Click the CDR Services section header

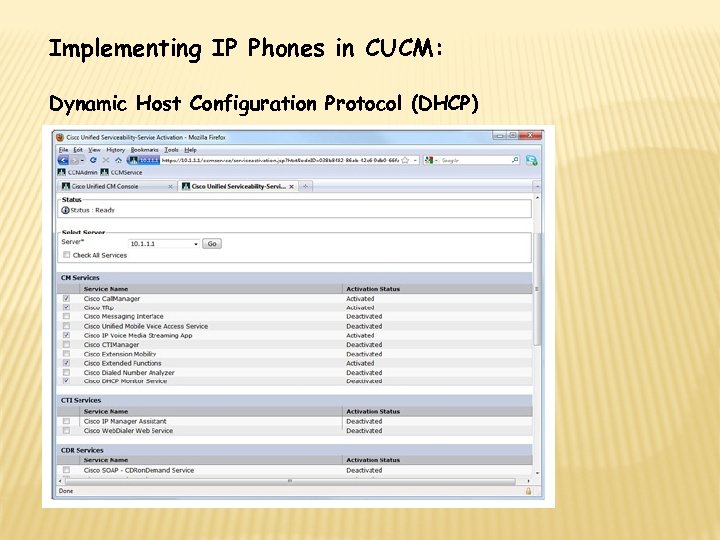pyautogui.click(x=294, y=450)
